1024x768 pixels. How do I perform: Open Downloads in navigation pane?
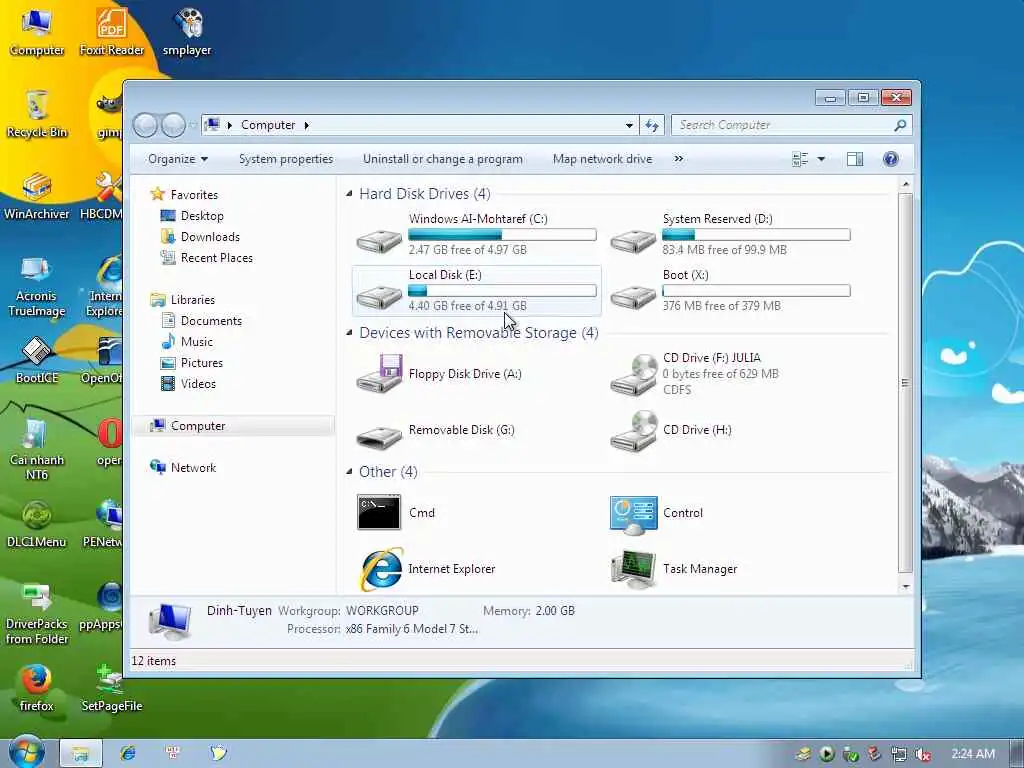pyautogui.click(x=200, y=236)
